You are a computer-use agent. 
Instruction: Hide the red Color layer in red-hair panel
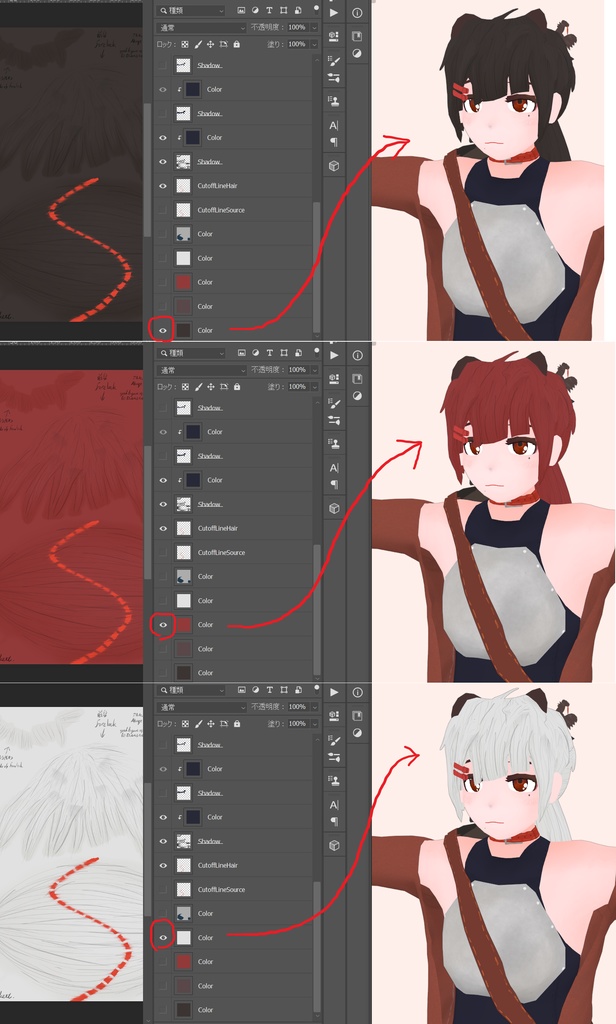click(x=163, y=625)
